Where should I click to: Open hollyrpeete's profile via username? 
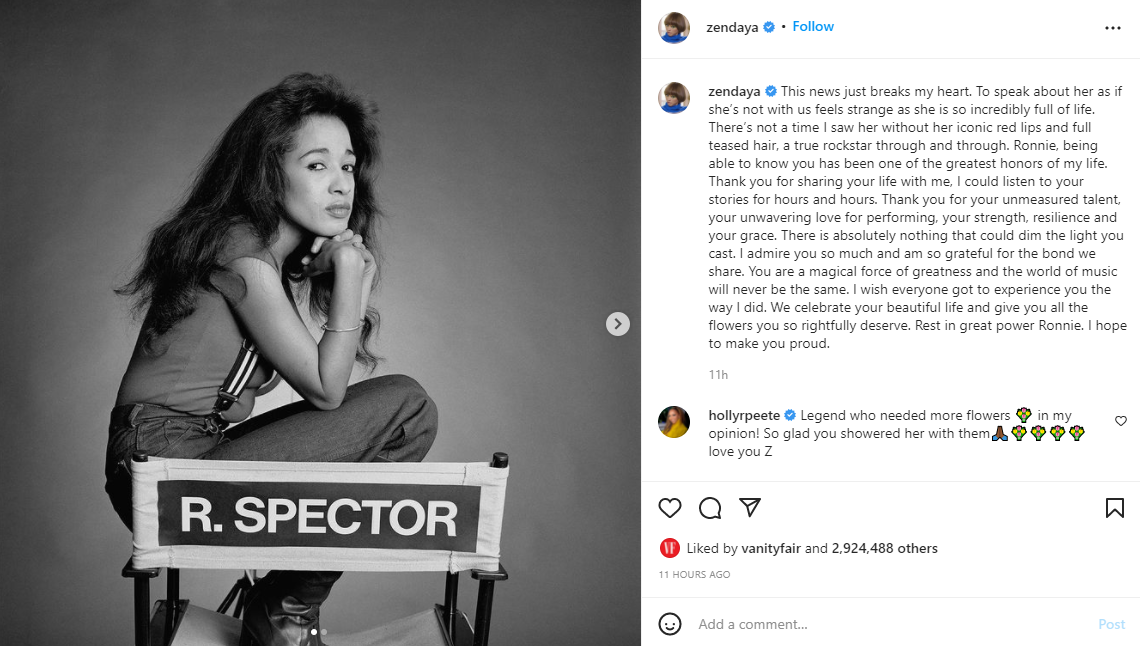click(744, 415)
